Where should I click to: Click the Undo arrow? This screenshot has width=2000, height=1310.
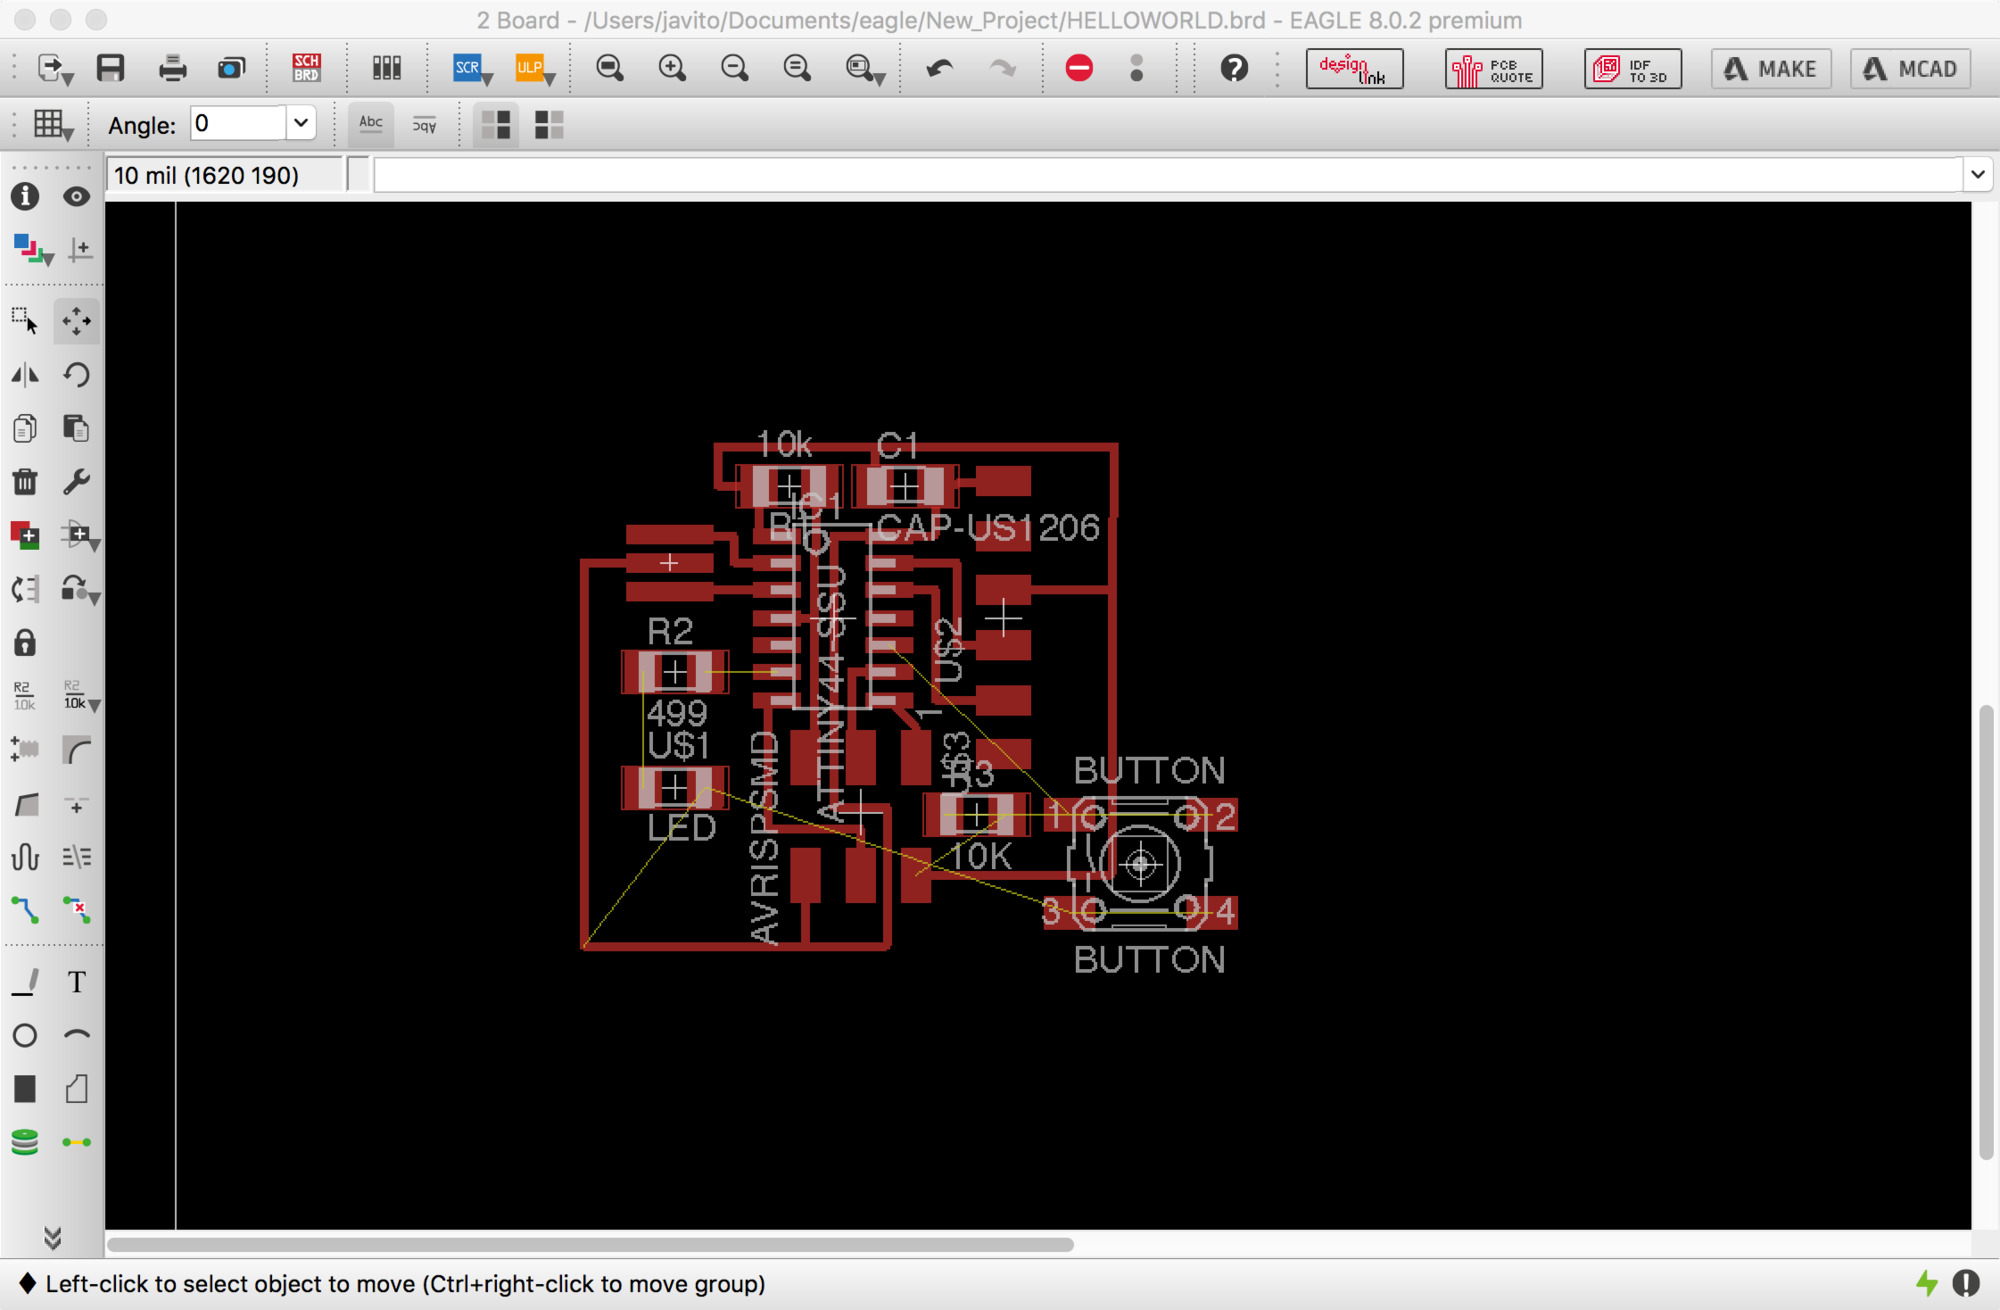pyautogui.click(x=939, y=68)
